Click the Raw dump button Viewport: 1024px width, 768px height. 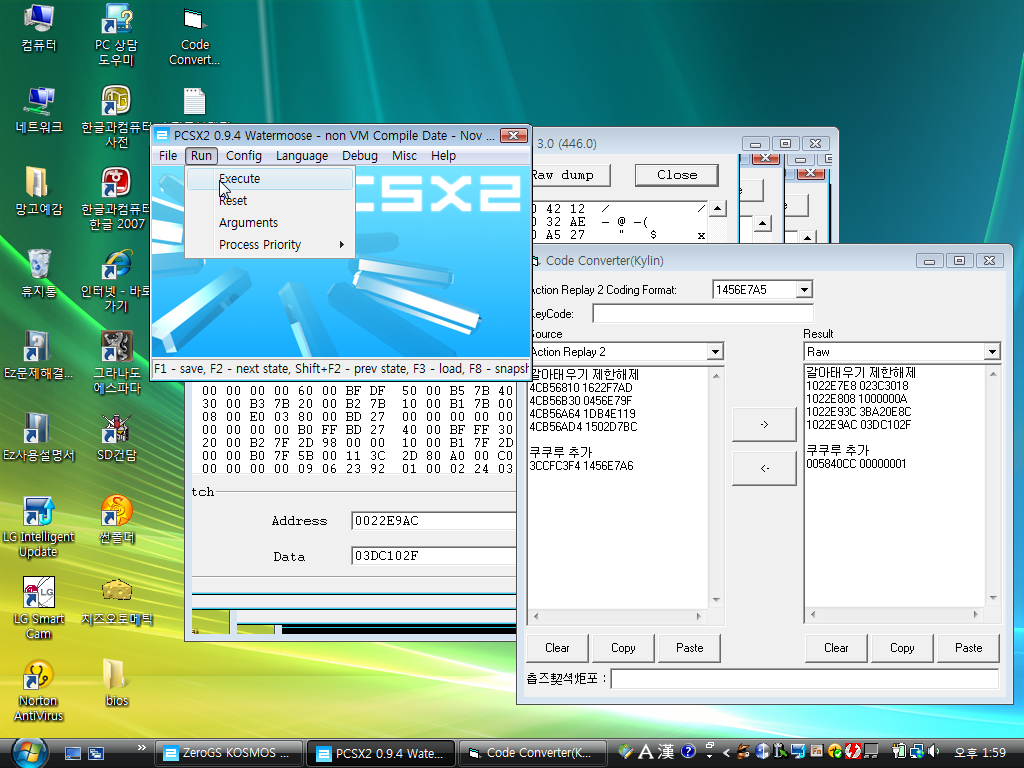pyautogui.click(x=569, y=175)
